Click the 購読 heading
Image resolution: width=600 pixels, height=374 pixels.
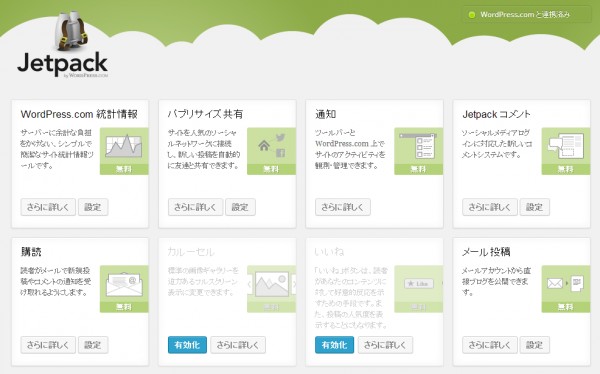tap(31, 252)
